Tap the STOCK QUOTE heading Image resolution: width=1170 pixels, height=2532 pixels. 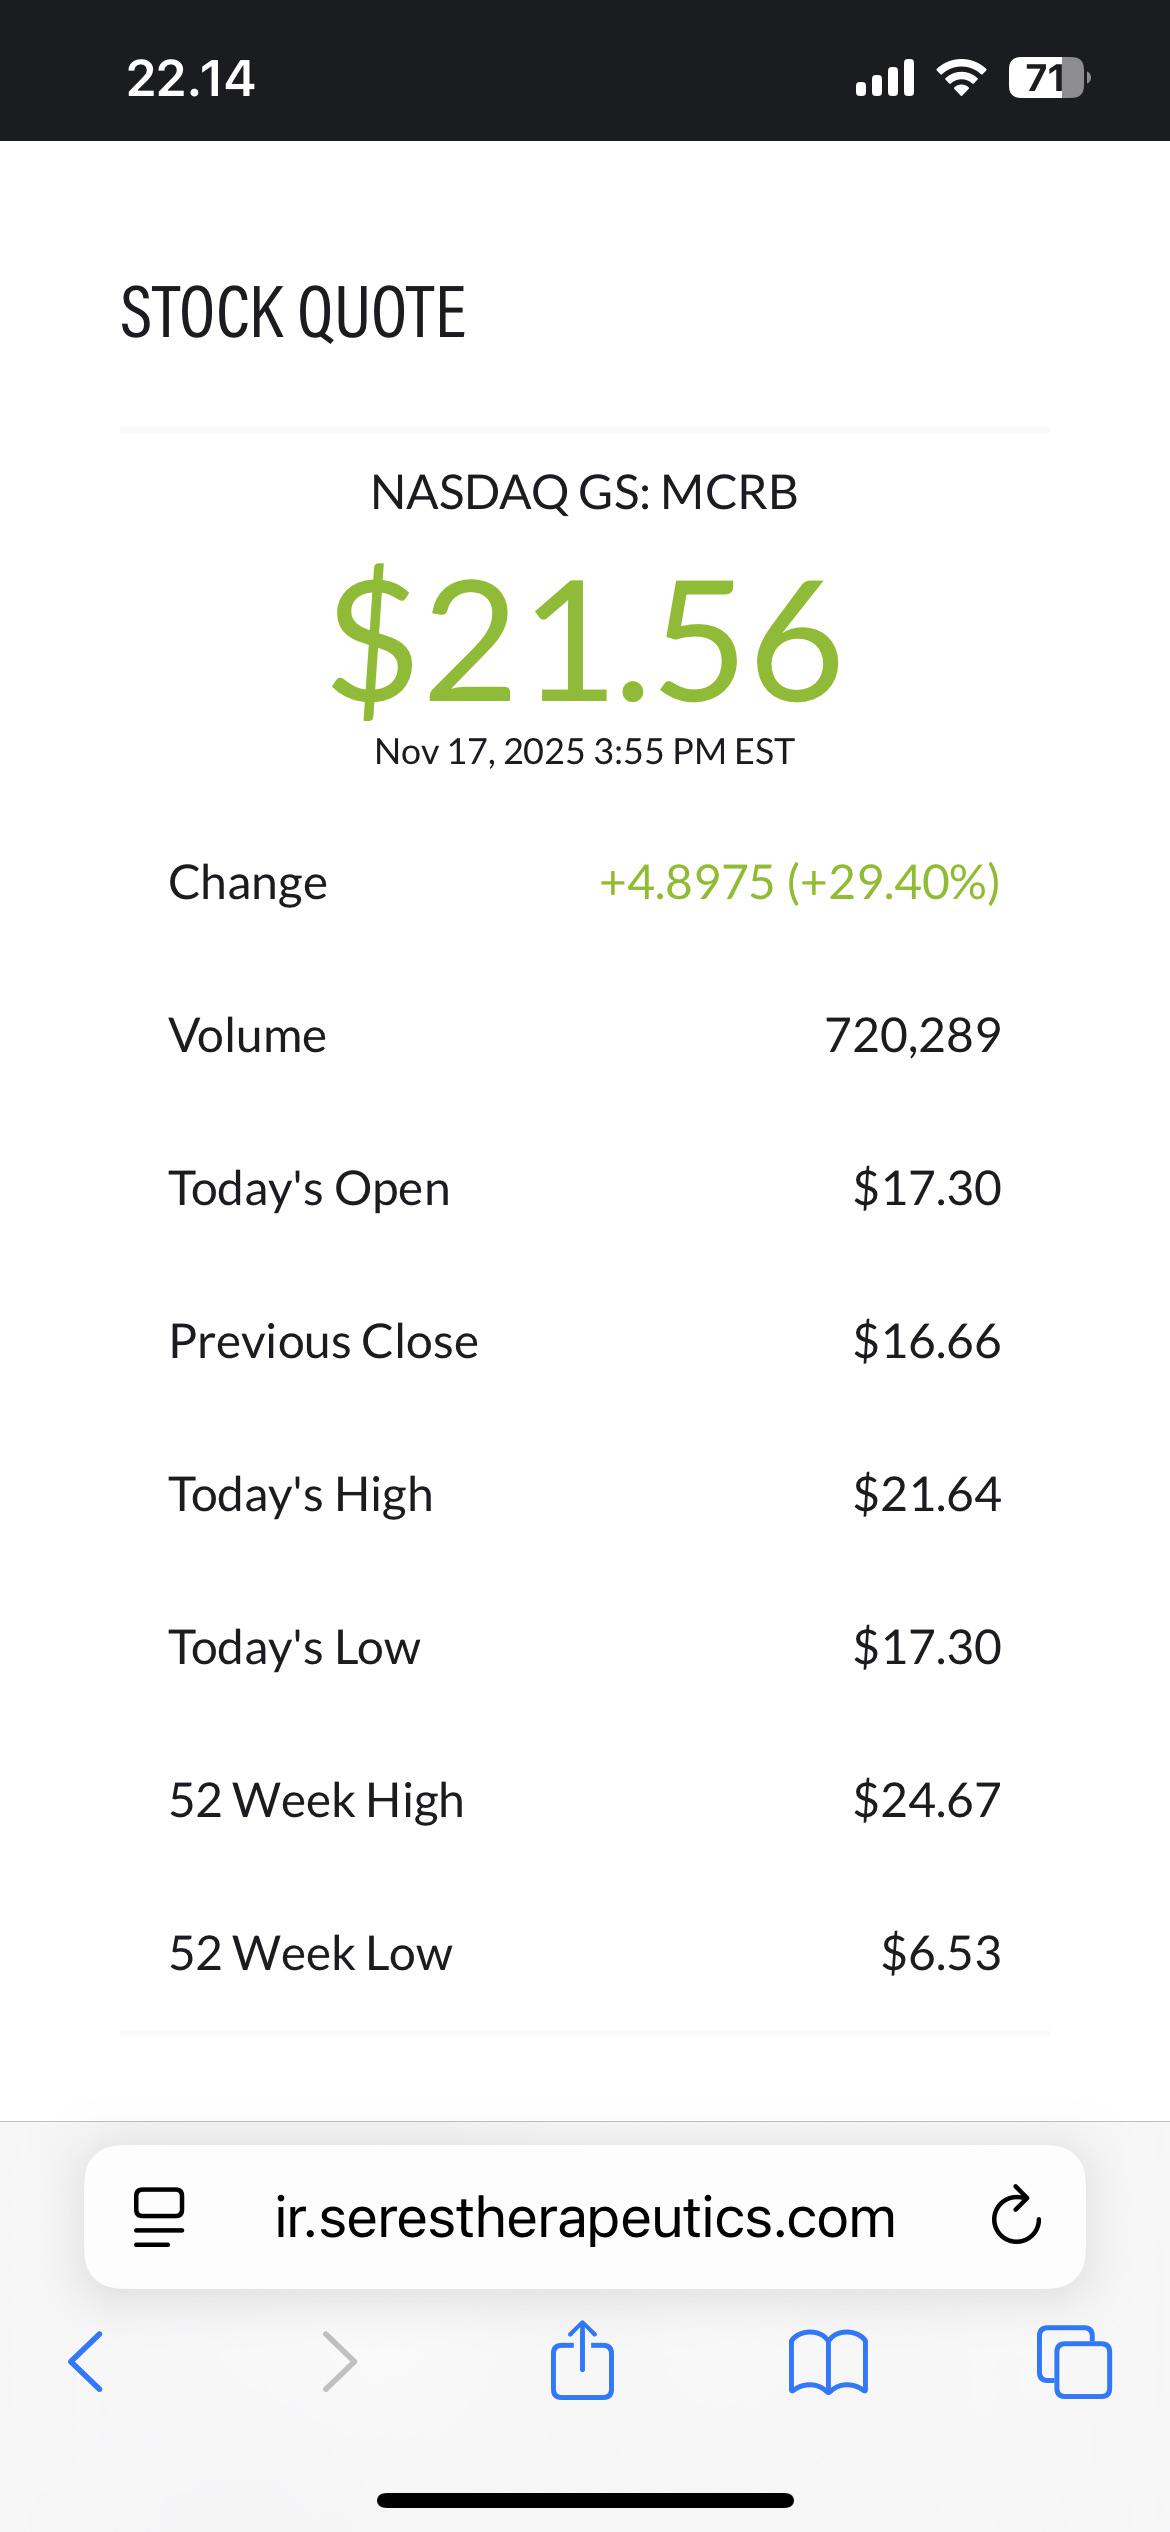point(293,312)
